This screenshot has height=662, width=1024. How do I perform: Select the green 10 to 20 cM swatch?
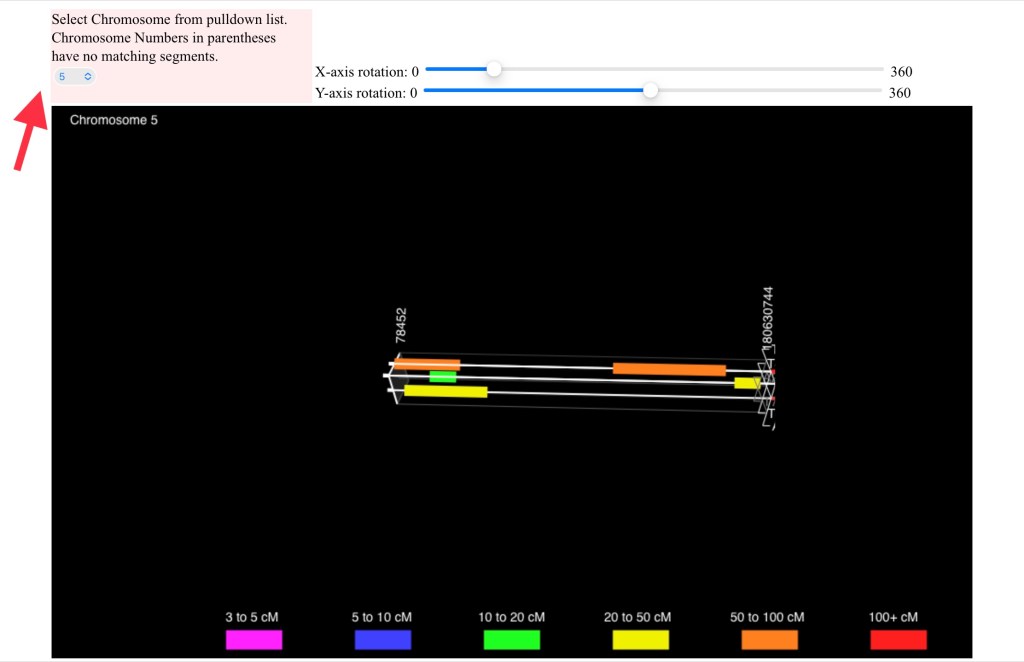[511, 640]
